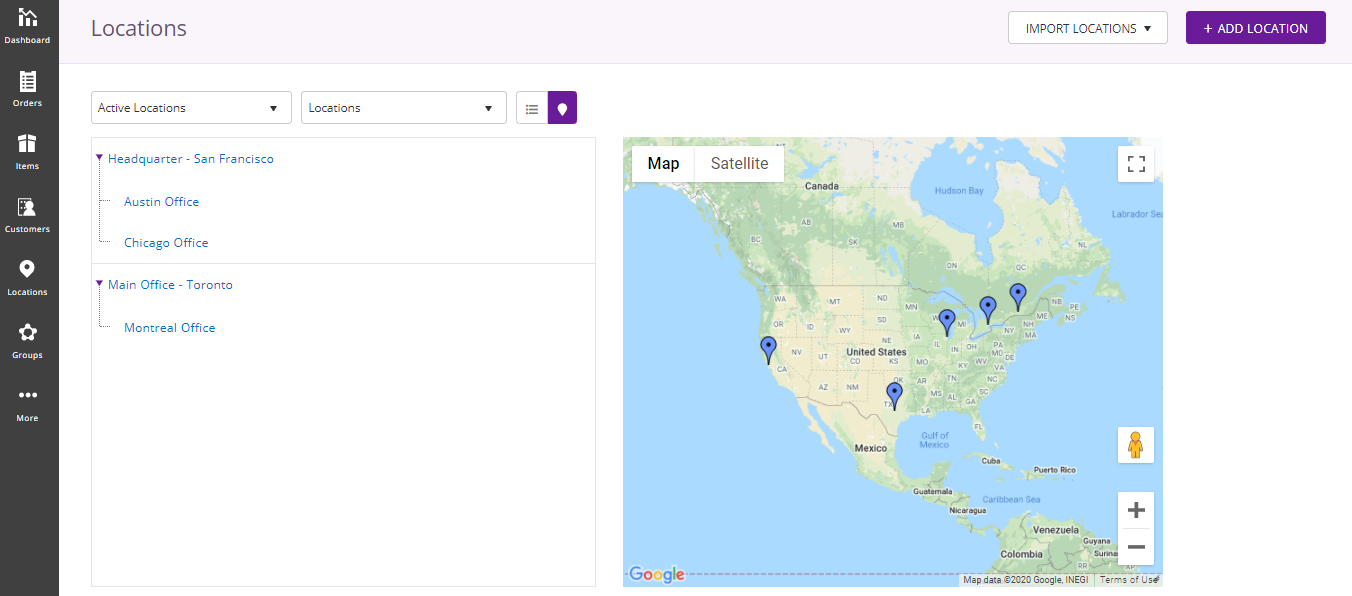Switch to map pin view toggle
The image size is (1352, 596).
point(562,108)
